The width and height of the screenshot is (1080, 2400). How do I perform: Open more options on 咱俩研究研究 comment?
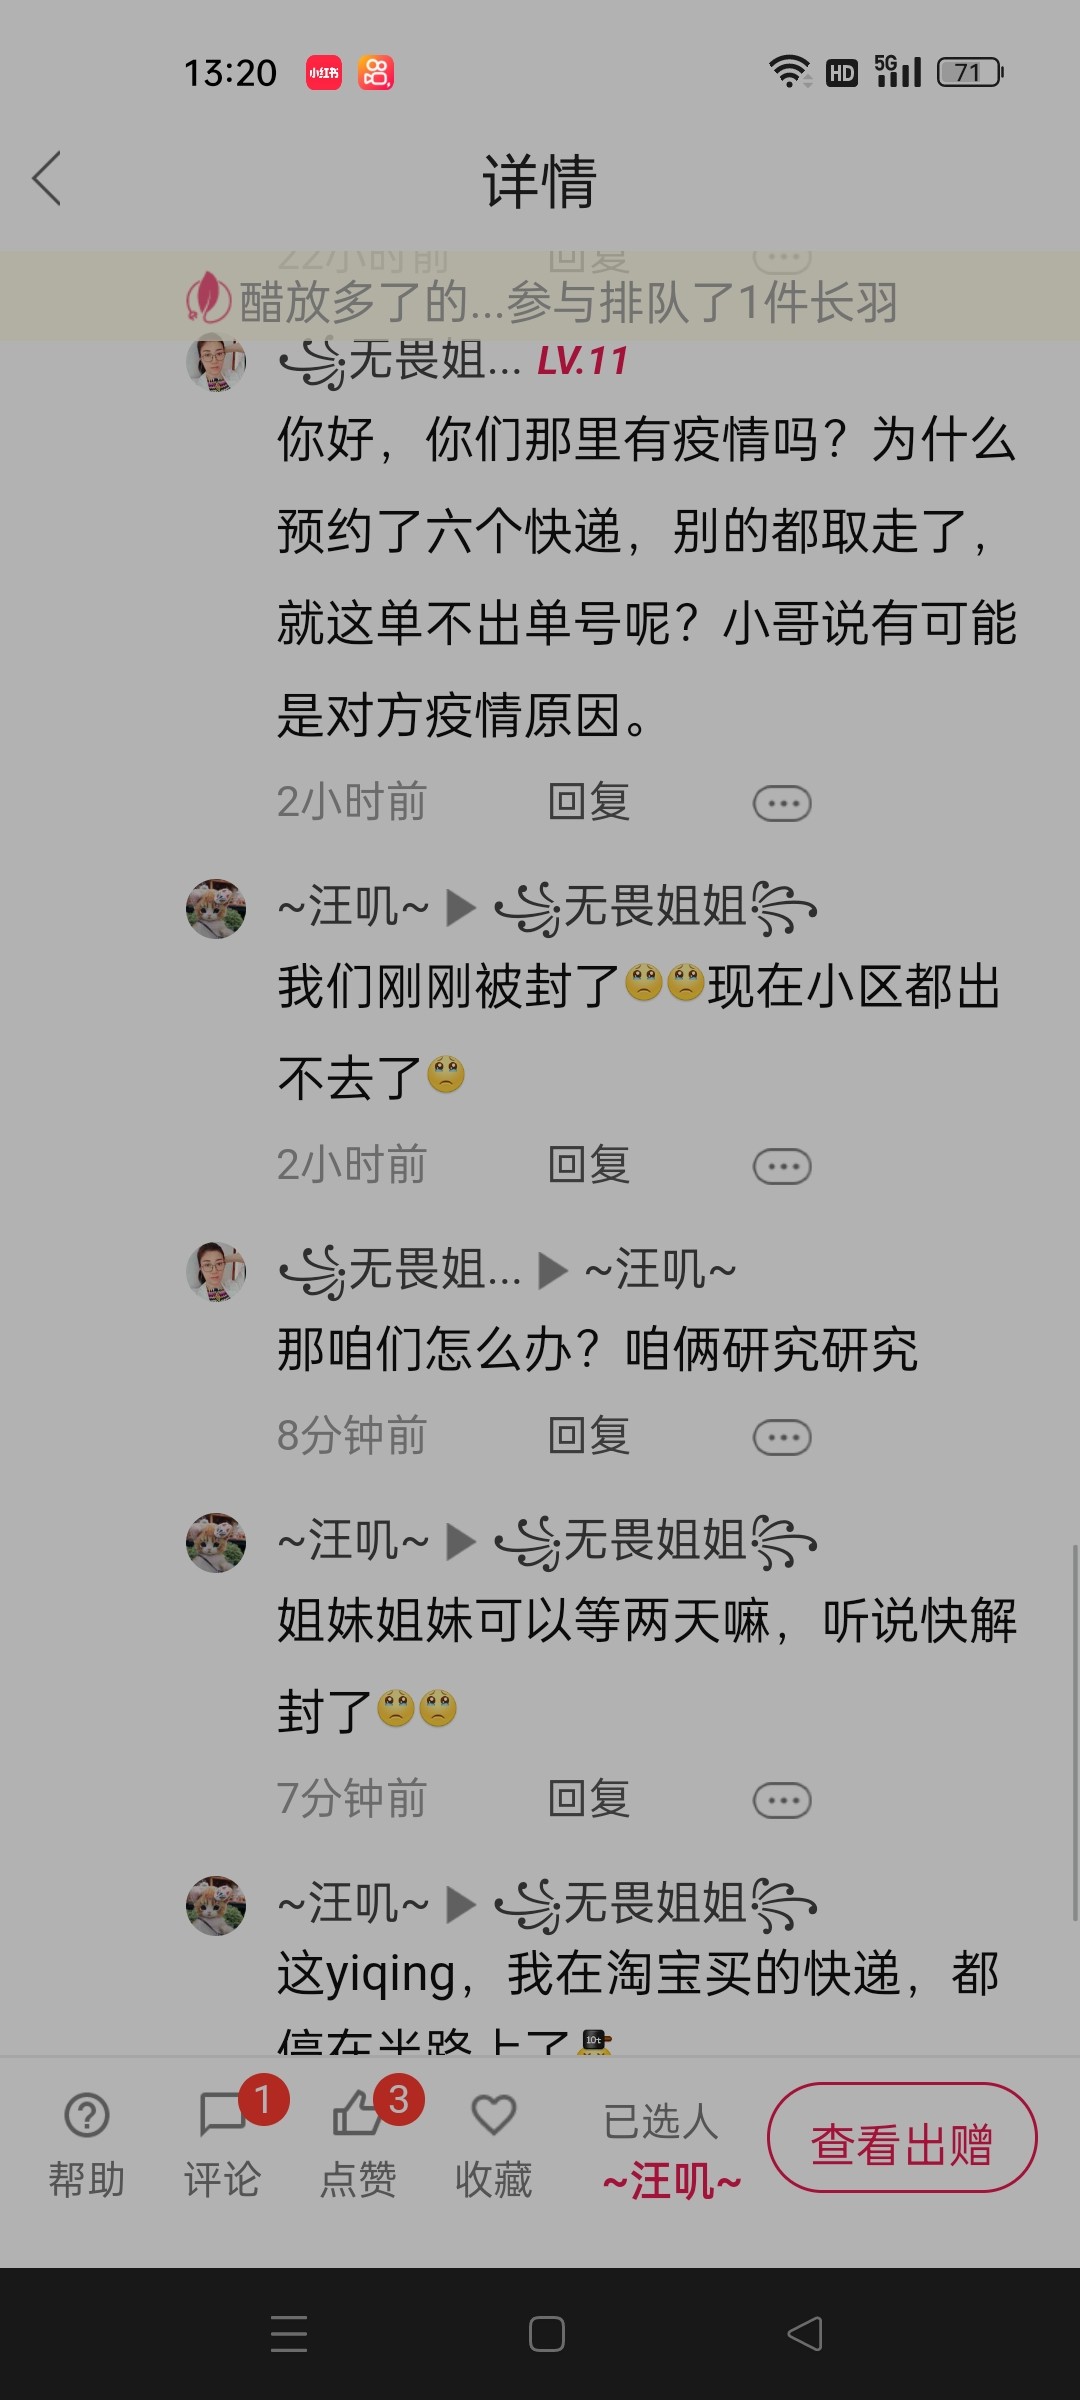[x=782, y=1437]
